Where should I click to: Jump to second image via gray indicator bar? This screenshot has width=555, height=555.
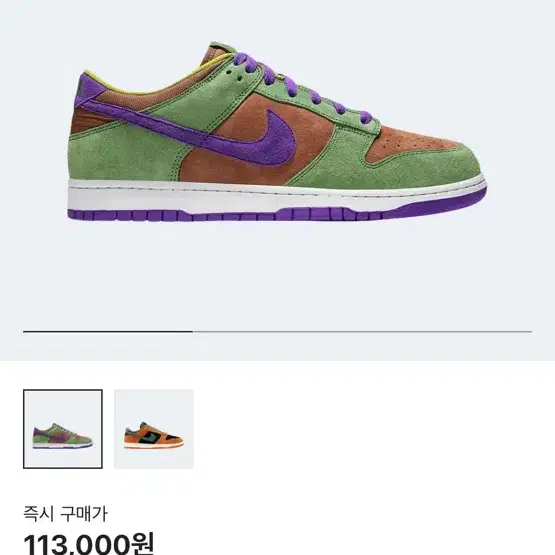coord(362,332)
